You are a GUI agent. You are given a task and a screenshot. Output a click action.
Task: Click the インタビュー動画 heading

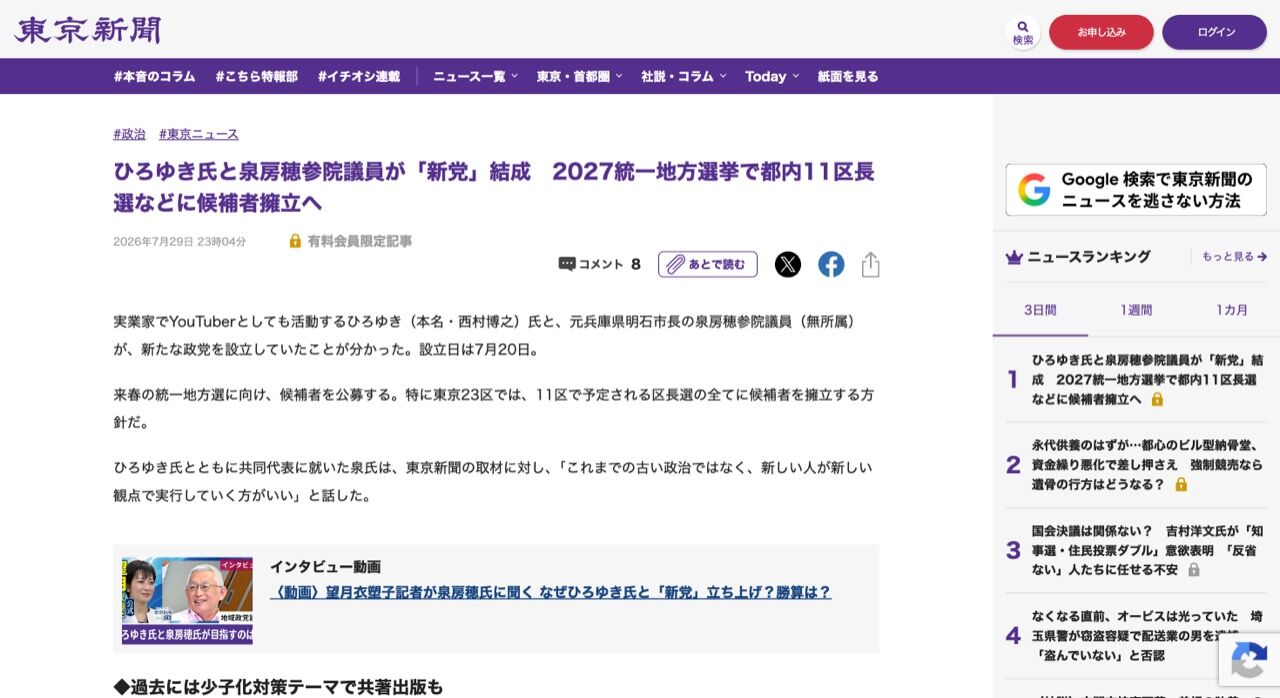(x=325, y=566)
